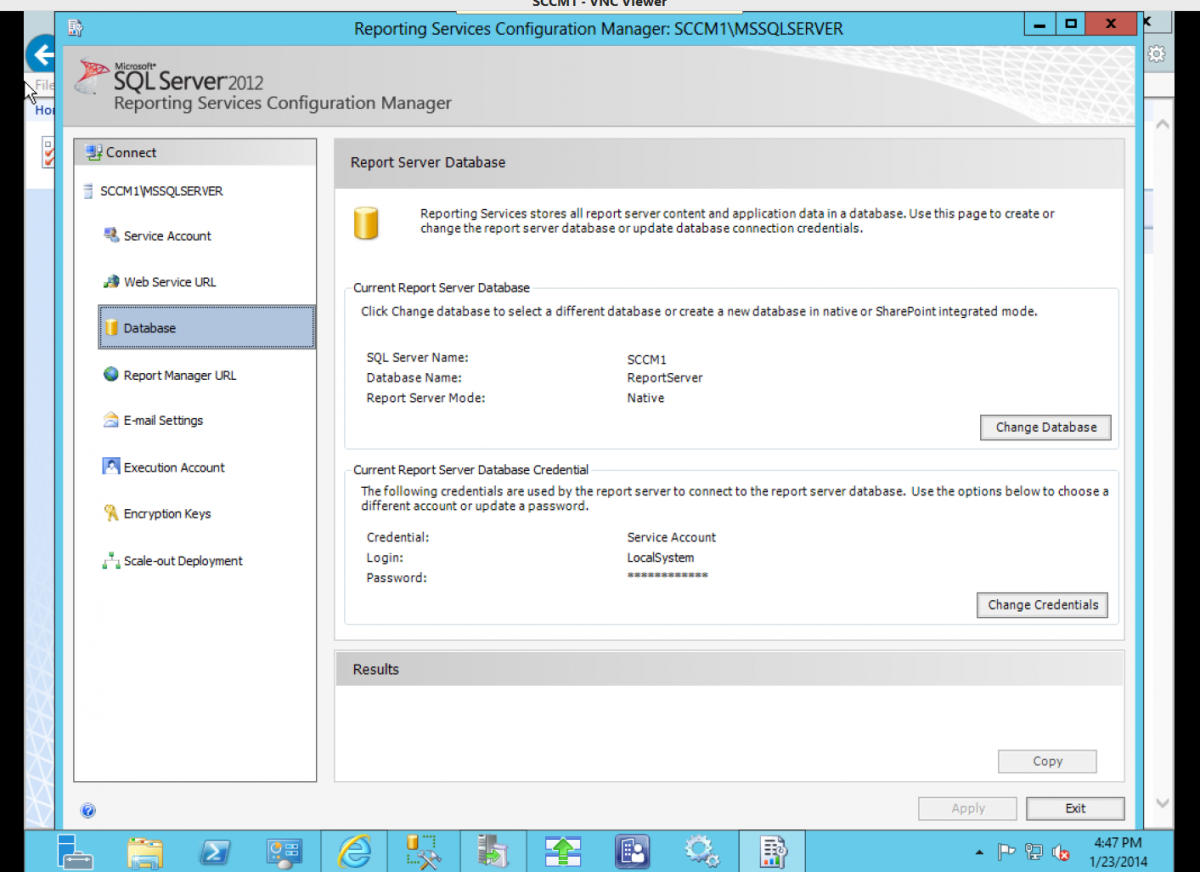Image resolution: width=1200 pixels, height=872 pixels.
Task: Click the Report Server Database heading
Action: [428, 162]
